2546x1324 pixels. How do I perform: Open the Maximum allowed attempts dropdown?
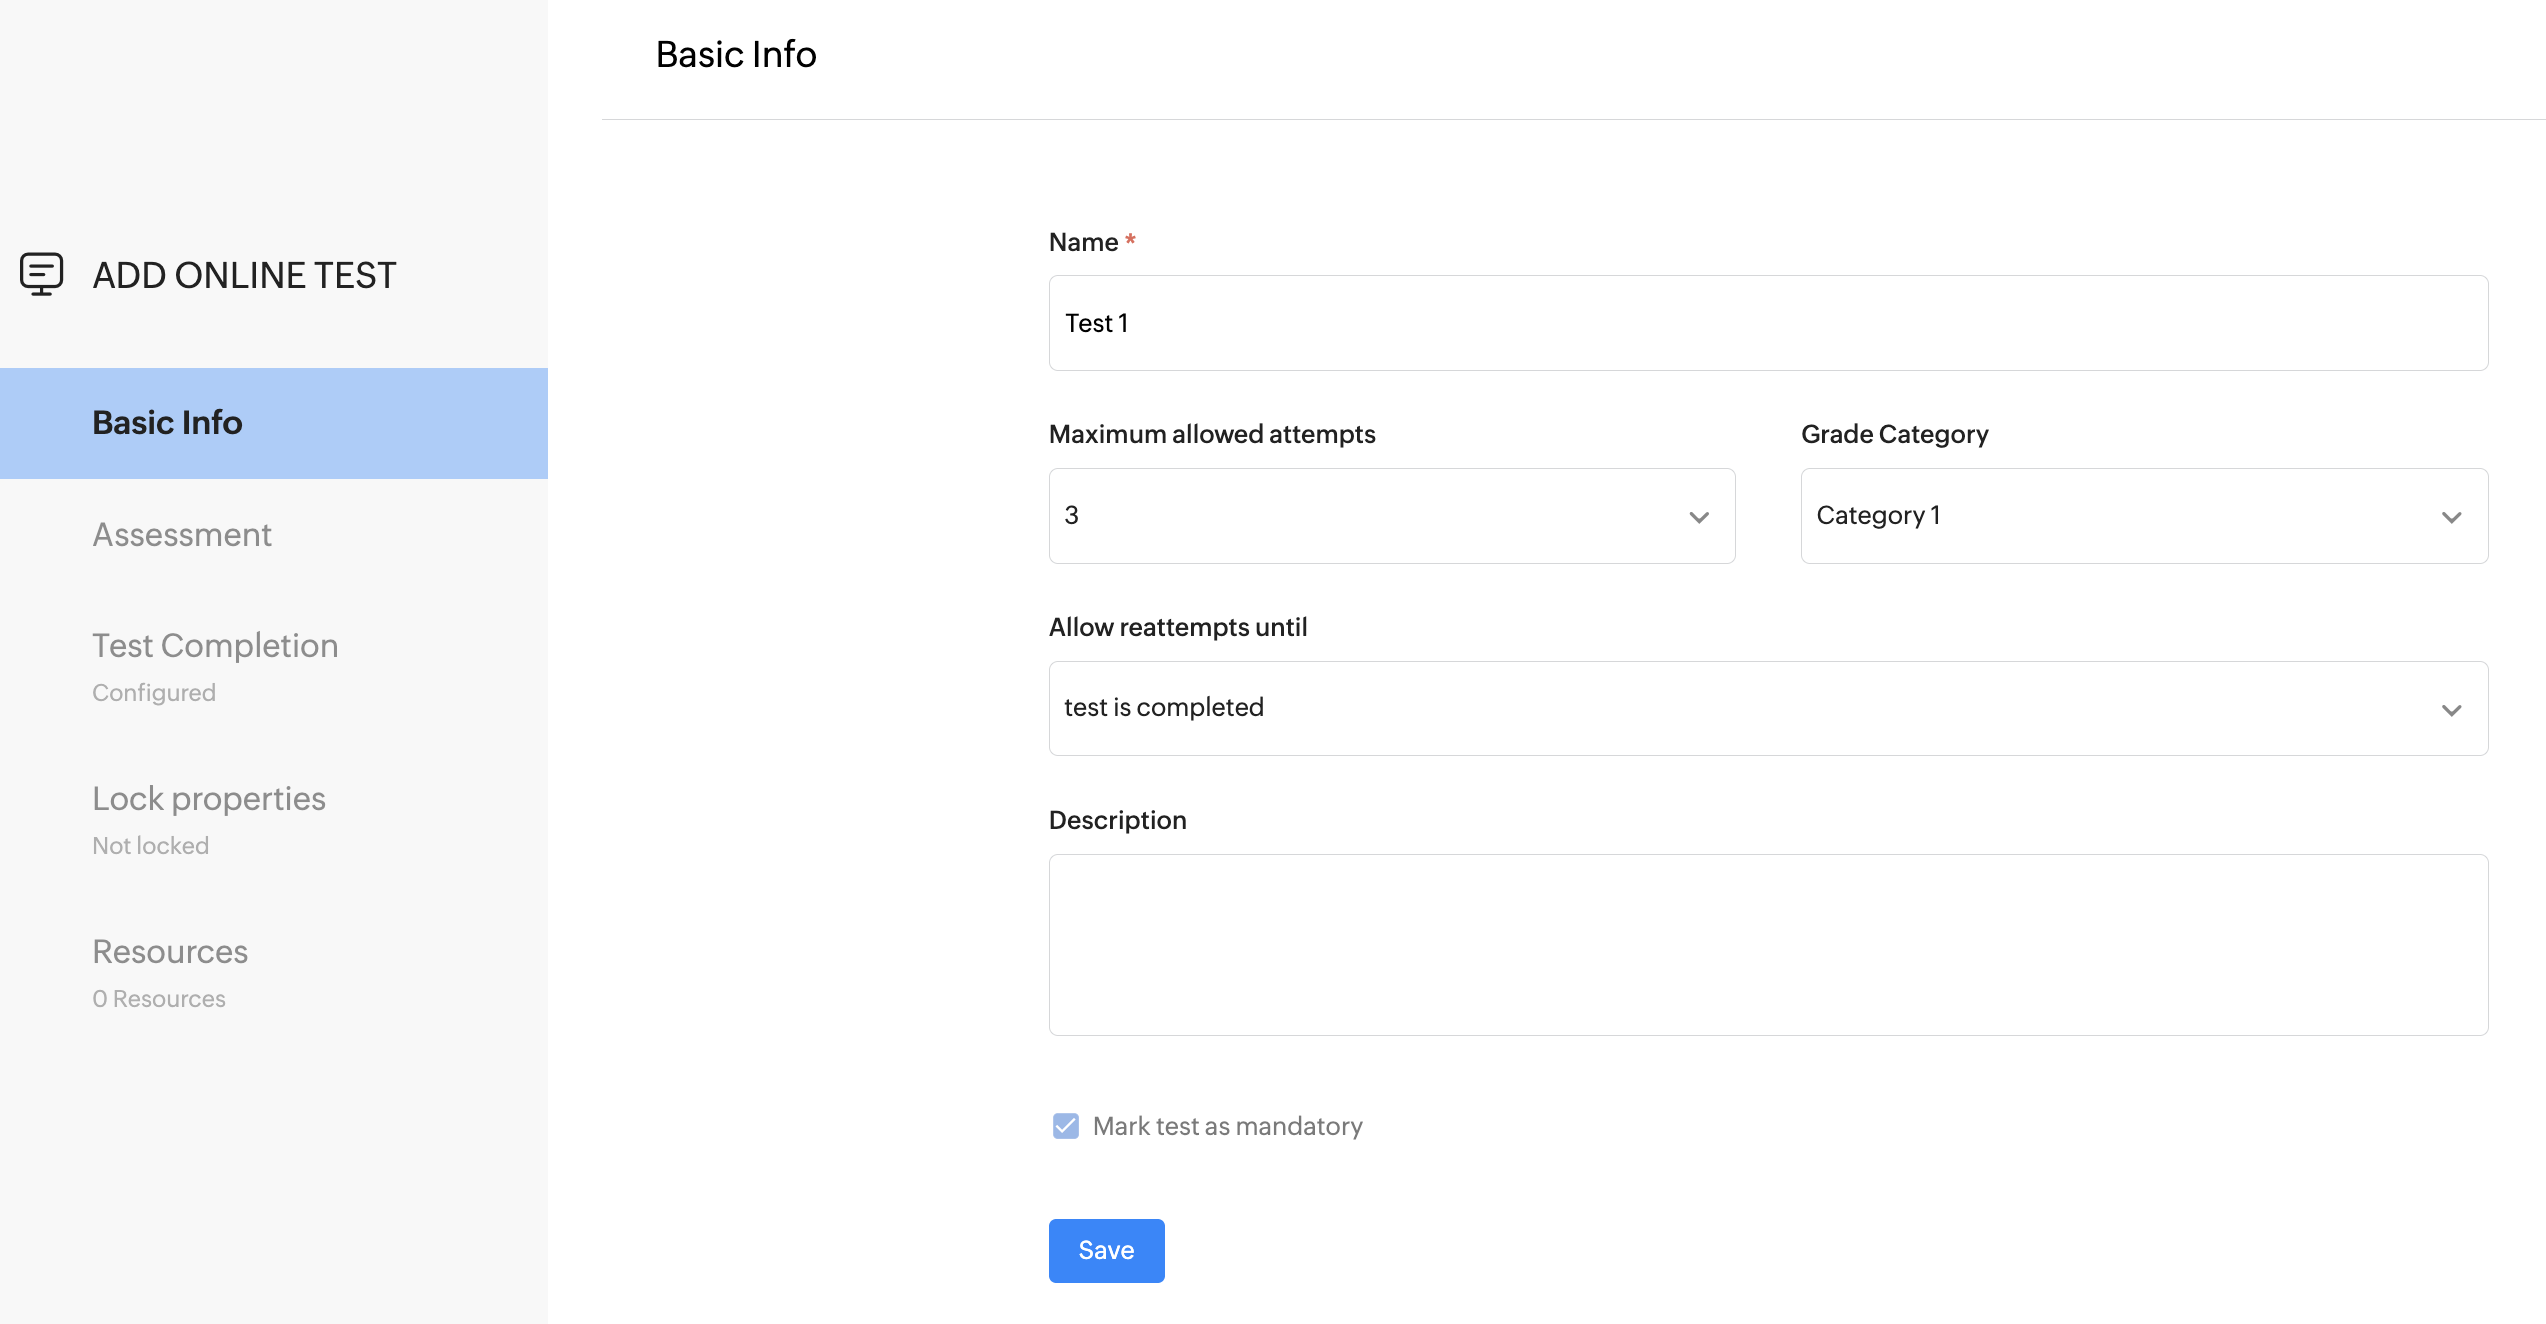click(x=1392, y=516)
